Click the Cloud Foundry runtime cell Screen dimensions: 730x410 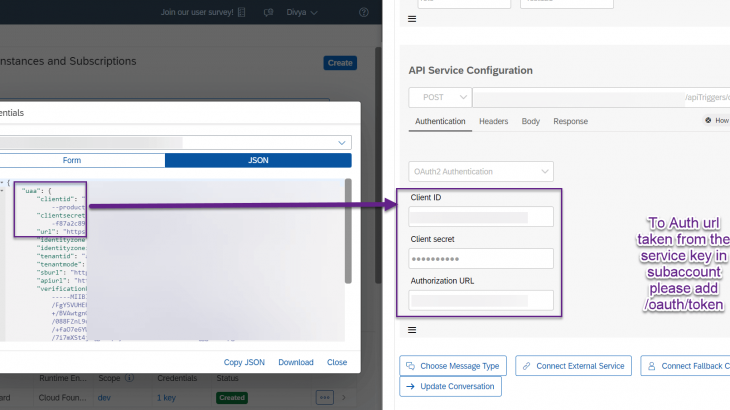point(62,398)
